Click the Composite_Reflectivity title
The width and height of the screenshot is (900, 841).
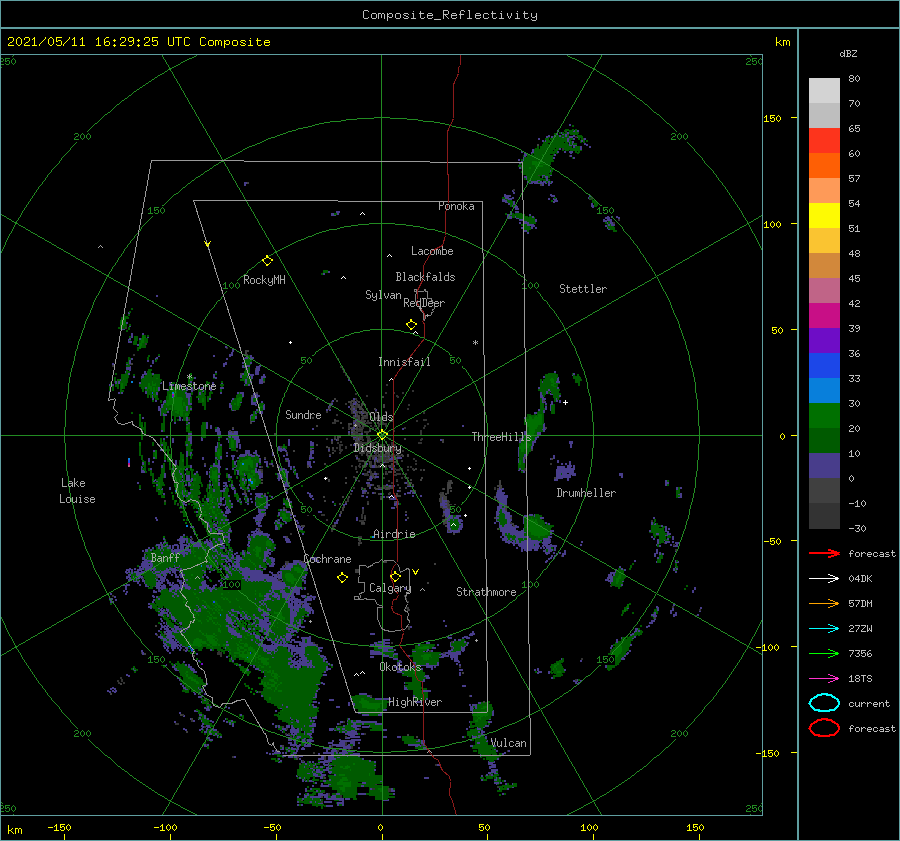[x=450, y=15]
